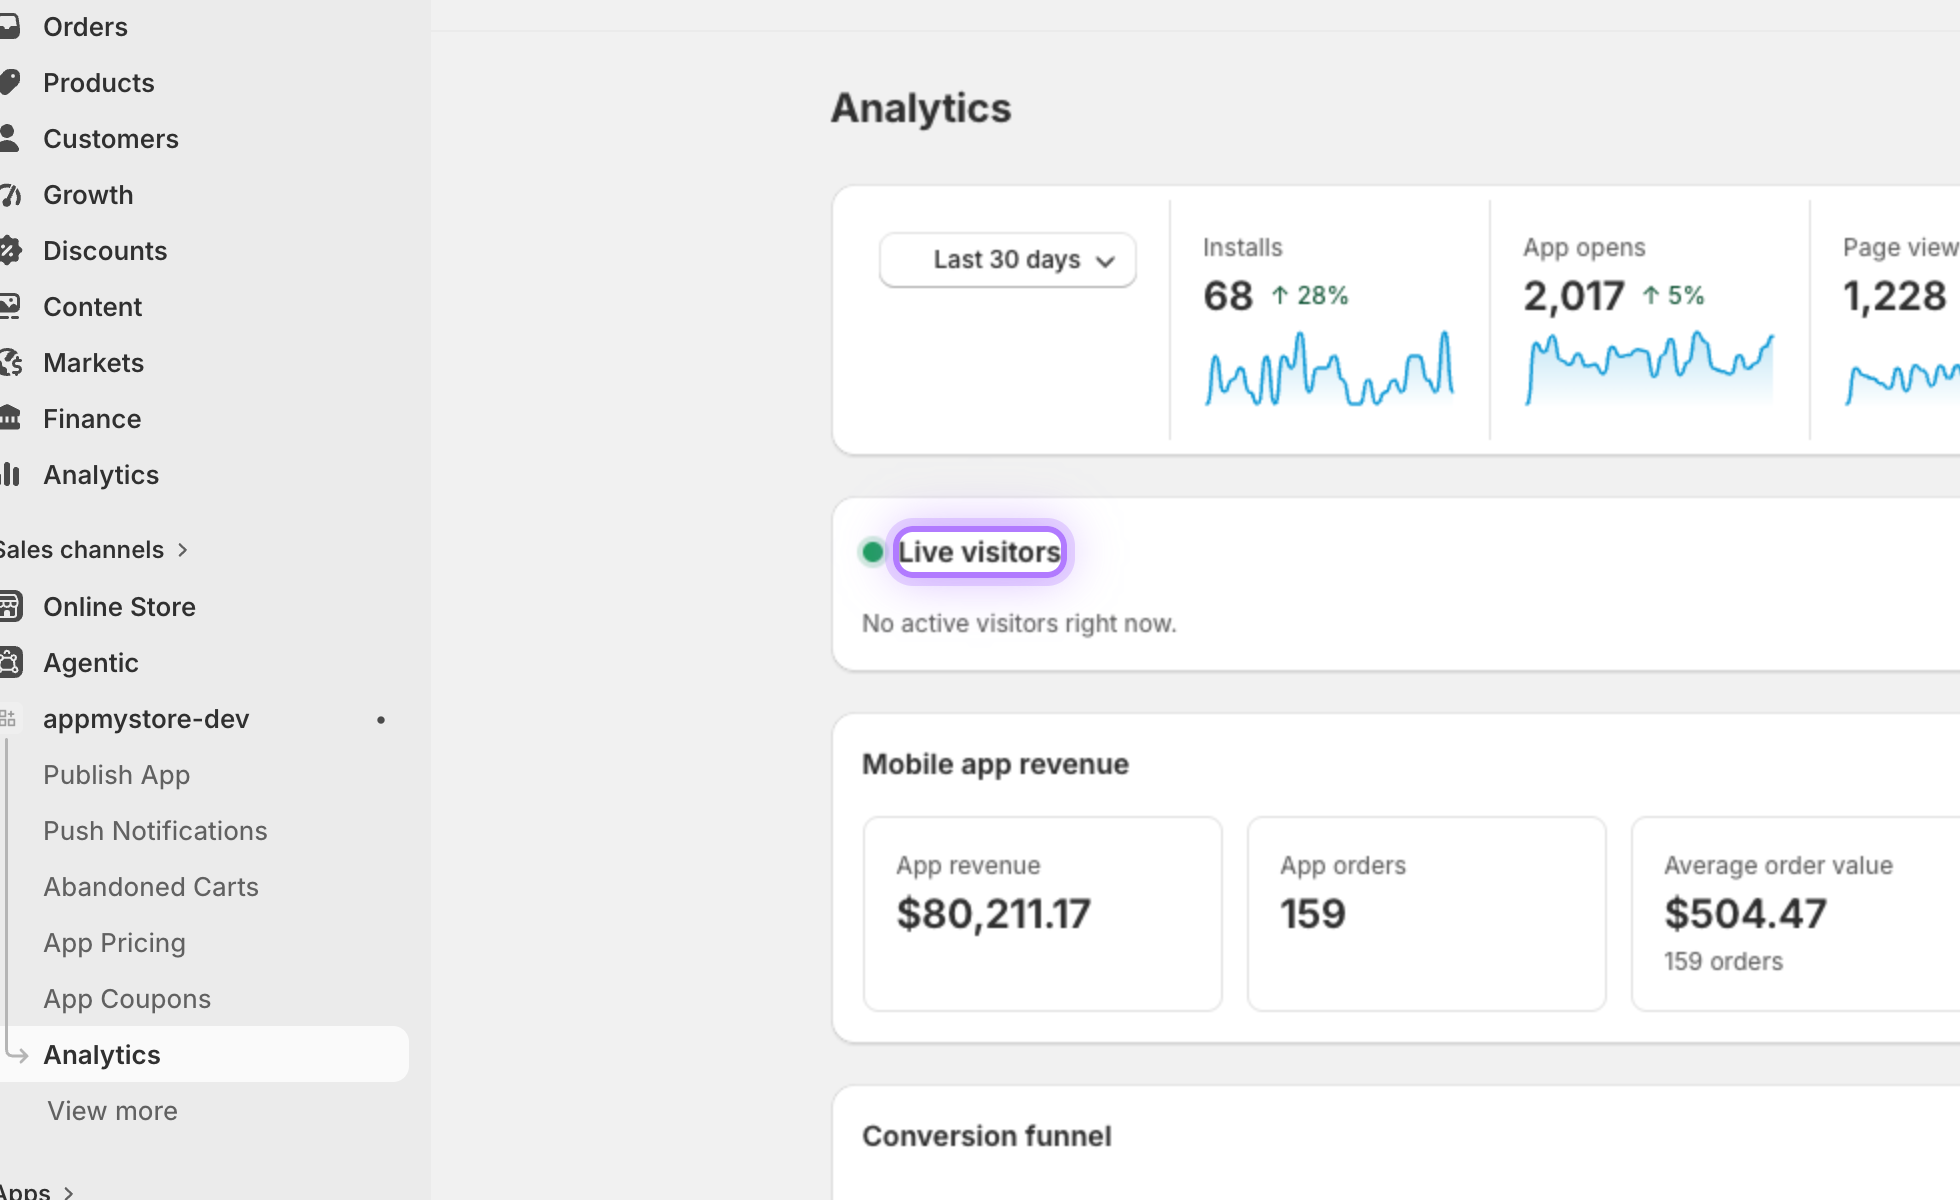The width and height of the screenshot is (1960, 1200).
Task: Click the App opens value 2,017
Action: click(x=1574, y=296)
